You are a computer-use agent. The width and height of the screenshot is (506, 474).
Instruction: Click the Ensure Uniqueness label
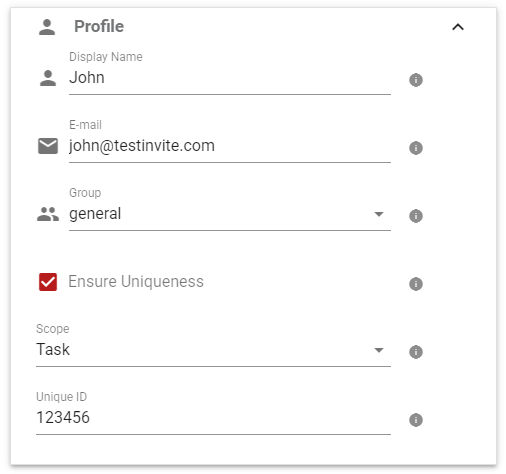(x=136, y=282)
